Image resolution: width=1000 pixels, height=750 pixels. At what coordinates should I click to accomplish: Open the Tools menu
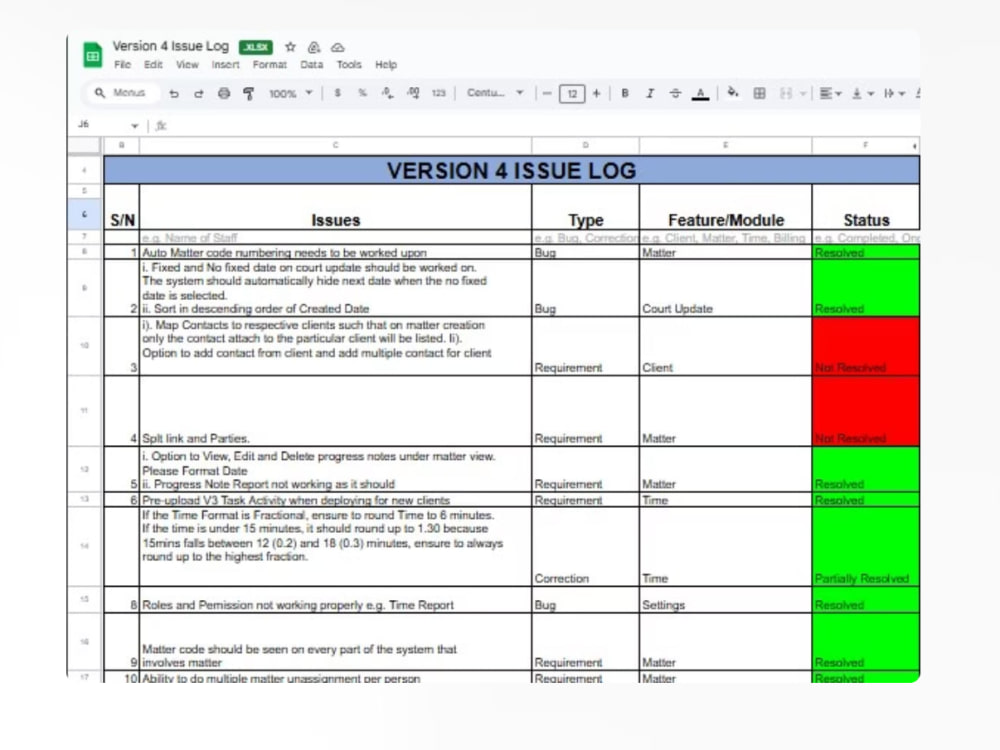[349, 64]
